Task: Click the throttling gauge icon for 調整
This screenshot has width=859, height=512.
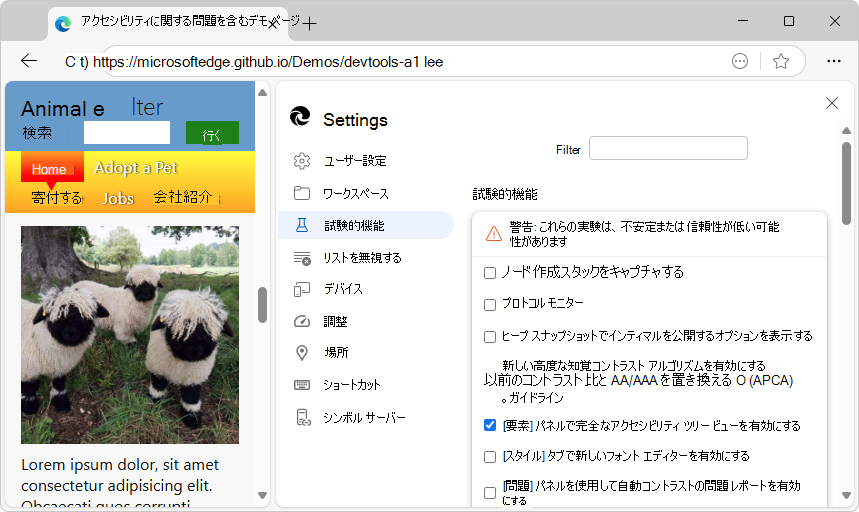Action: point(302,321)
